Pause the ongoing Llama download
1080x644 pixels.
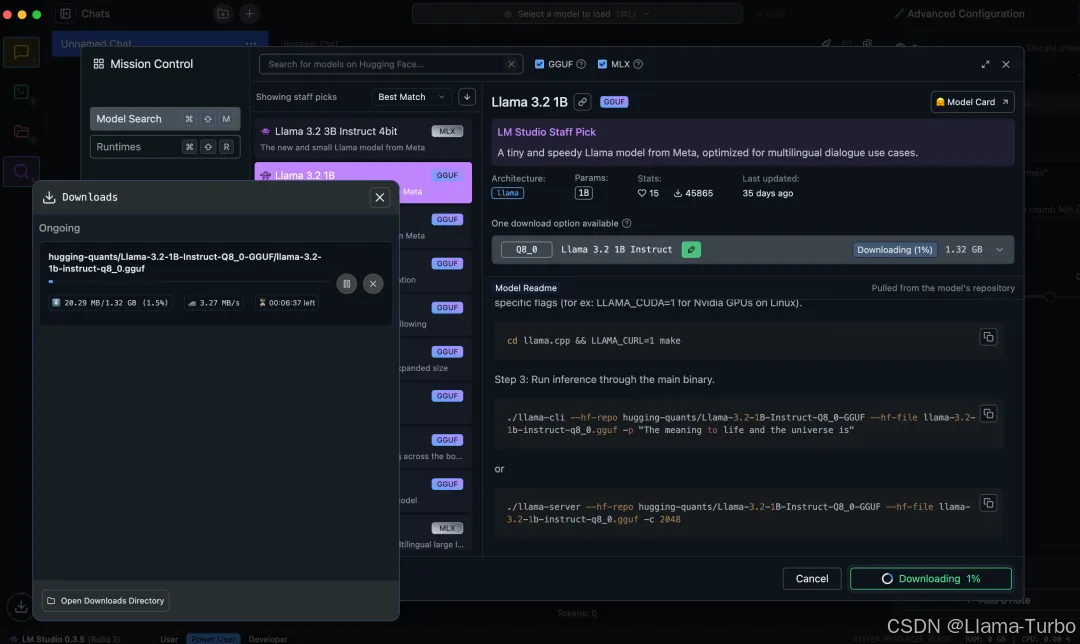(x=346, y=284)
